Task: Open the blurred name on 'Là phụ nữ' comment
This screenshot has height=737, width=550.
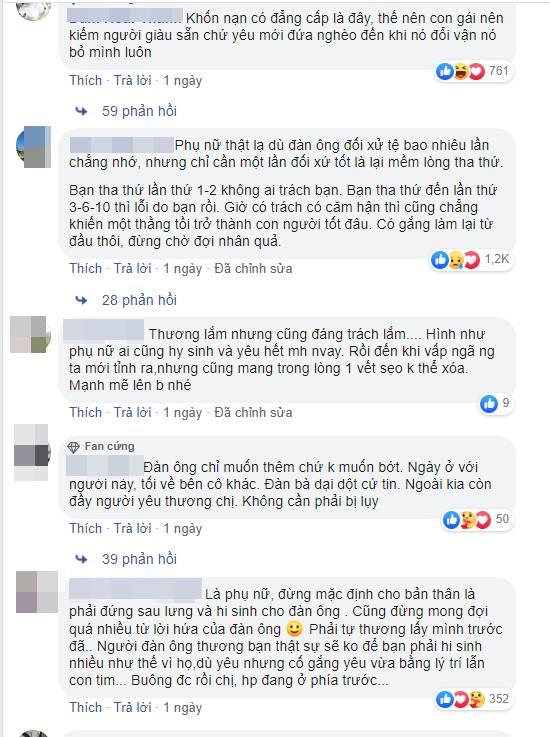Action: click(x=135, y=590)
